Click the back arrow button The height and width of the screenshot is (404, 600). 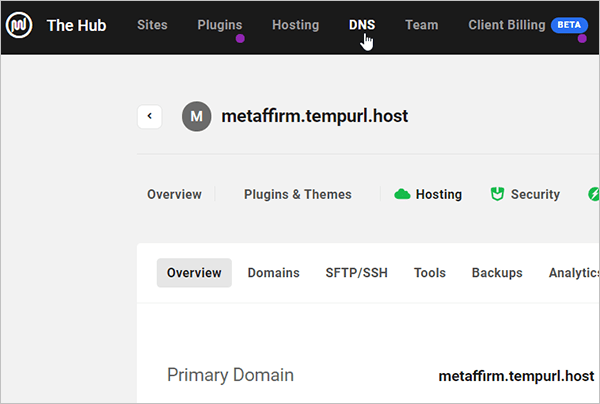click(150, 116)
